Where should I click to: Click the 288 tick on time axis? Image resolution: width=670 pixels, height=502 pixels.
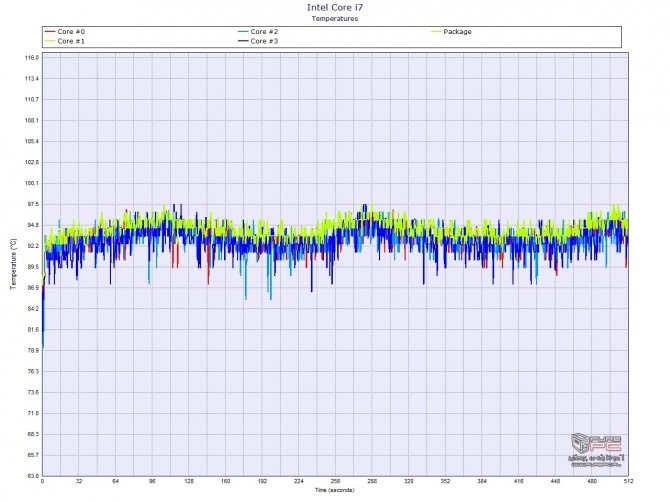point(372,481)
